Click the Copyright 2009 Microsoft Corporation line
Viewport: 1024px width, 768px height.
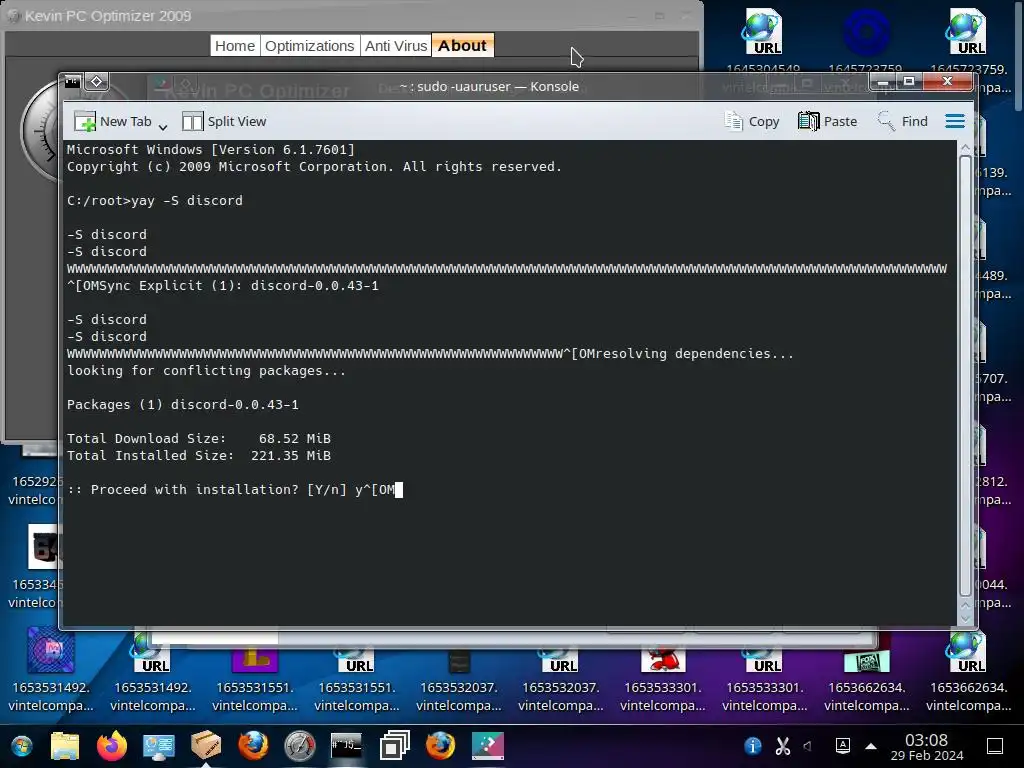pyautogui.click(x=314, y=167)
